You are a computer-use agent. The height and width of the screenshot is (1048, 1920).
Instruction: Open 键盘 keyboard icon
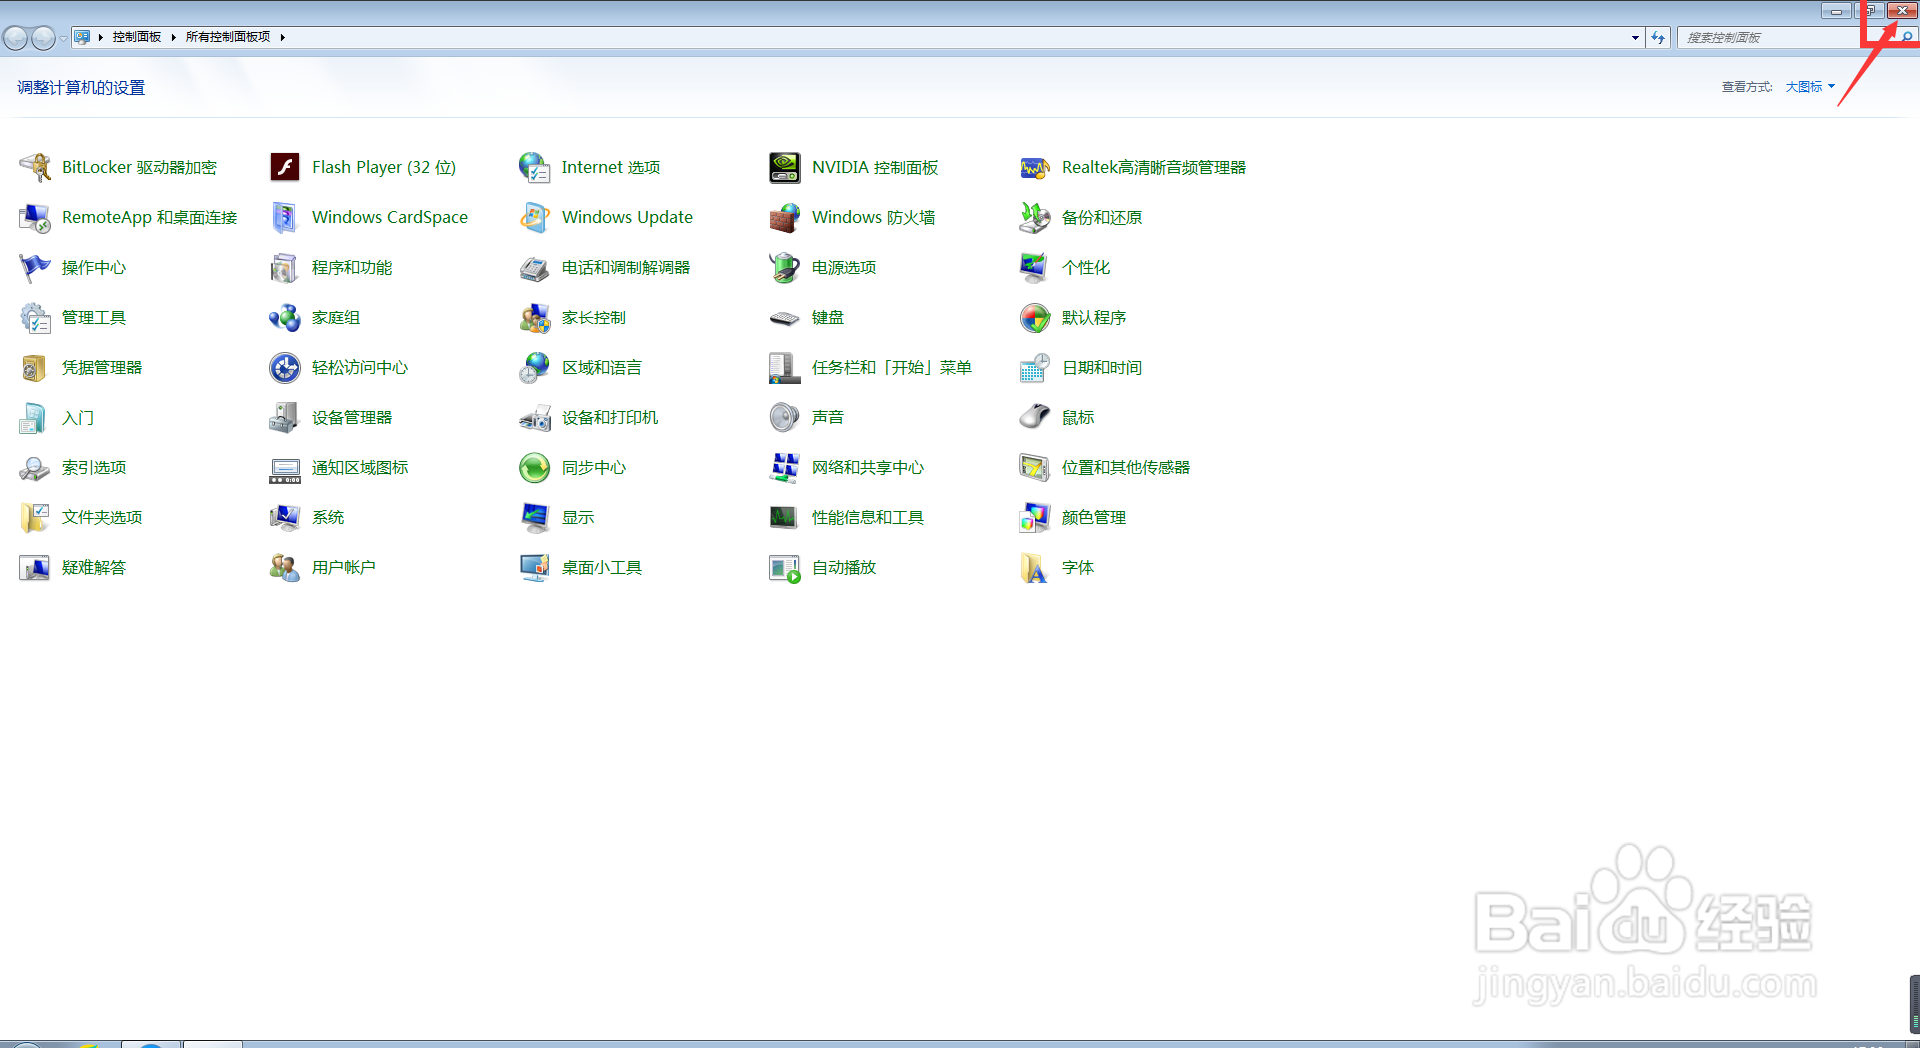click(x=785, y=317)
